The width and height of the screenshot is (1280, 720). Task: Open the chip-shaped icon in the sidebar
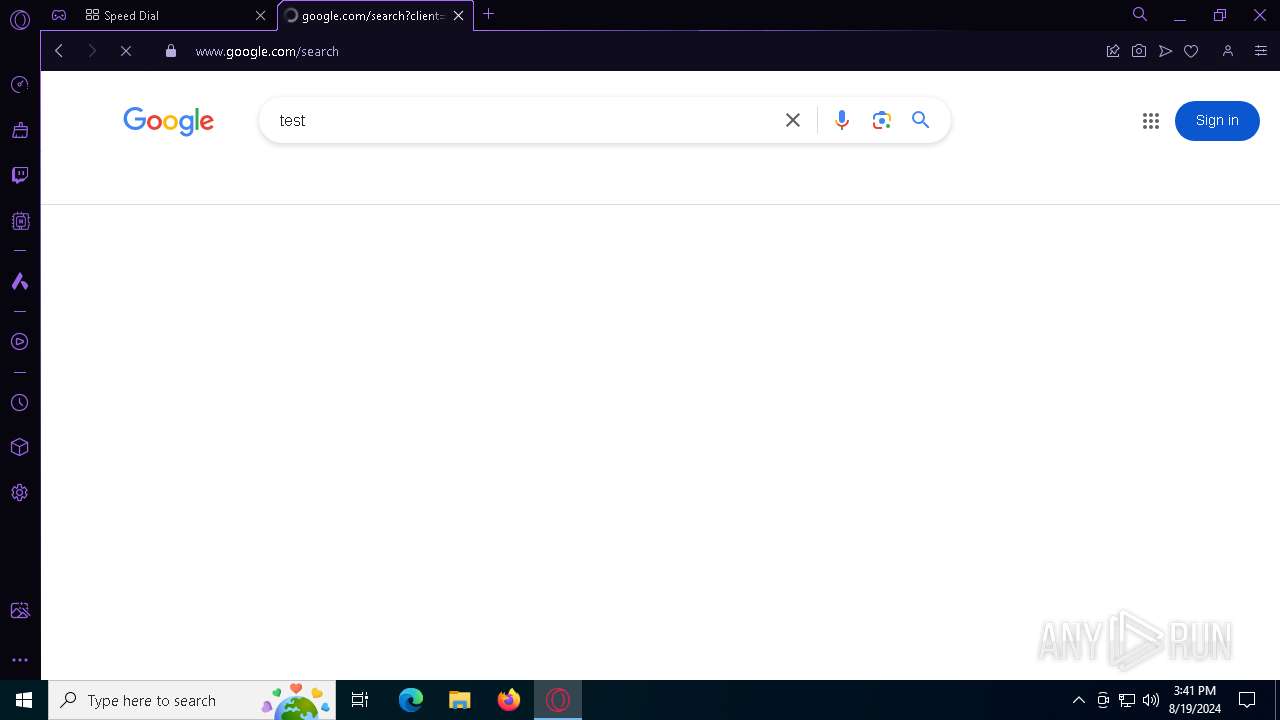point(20,221)
